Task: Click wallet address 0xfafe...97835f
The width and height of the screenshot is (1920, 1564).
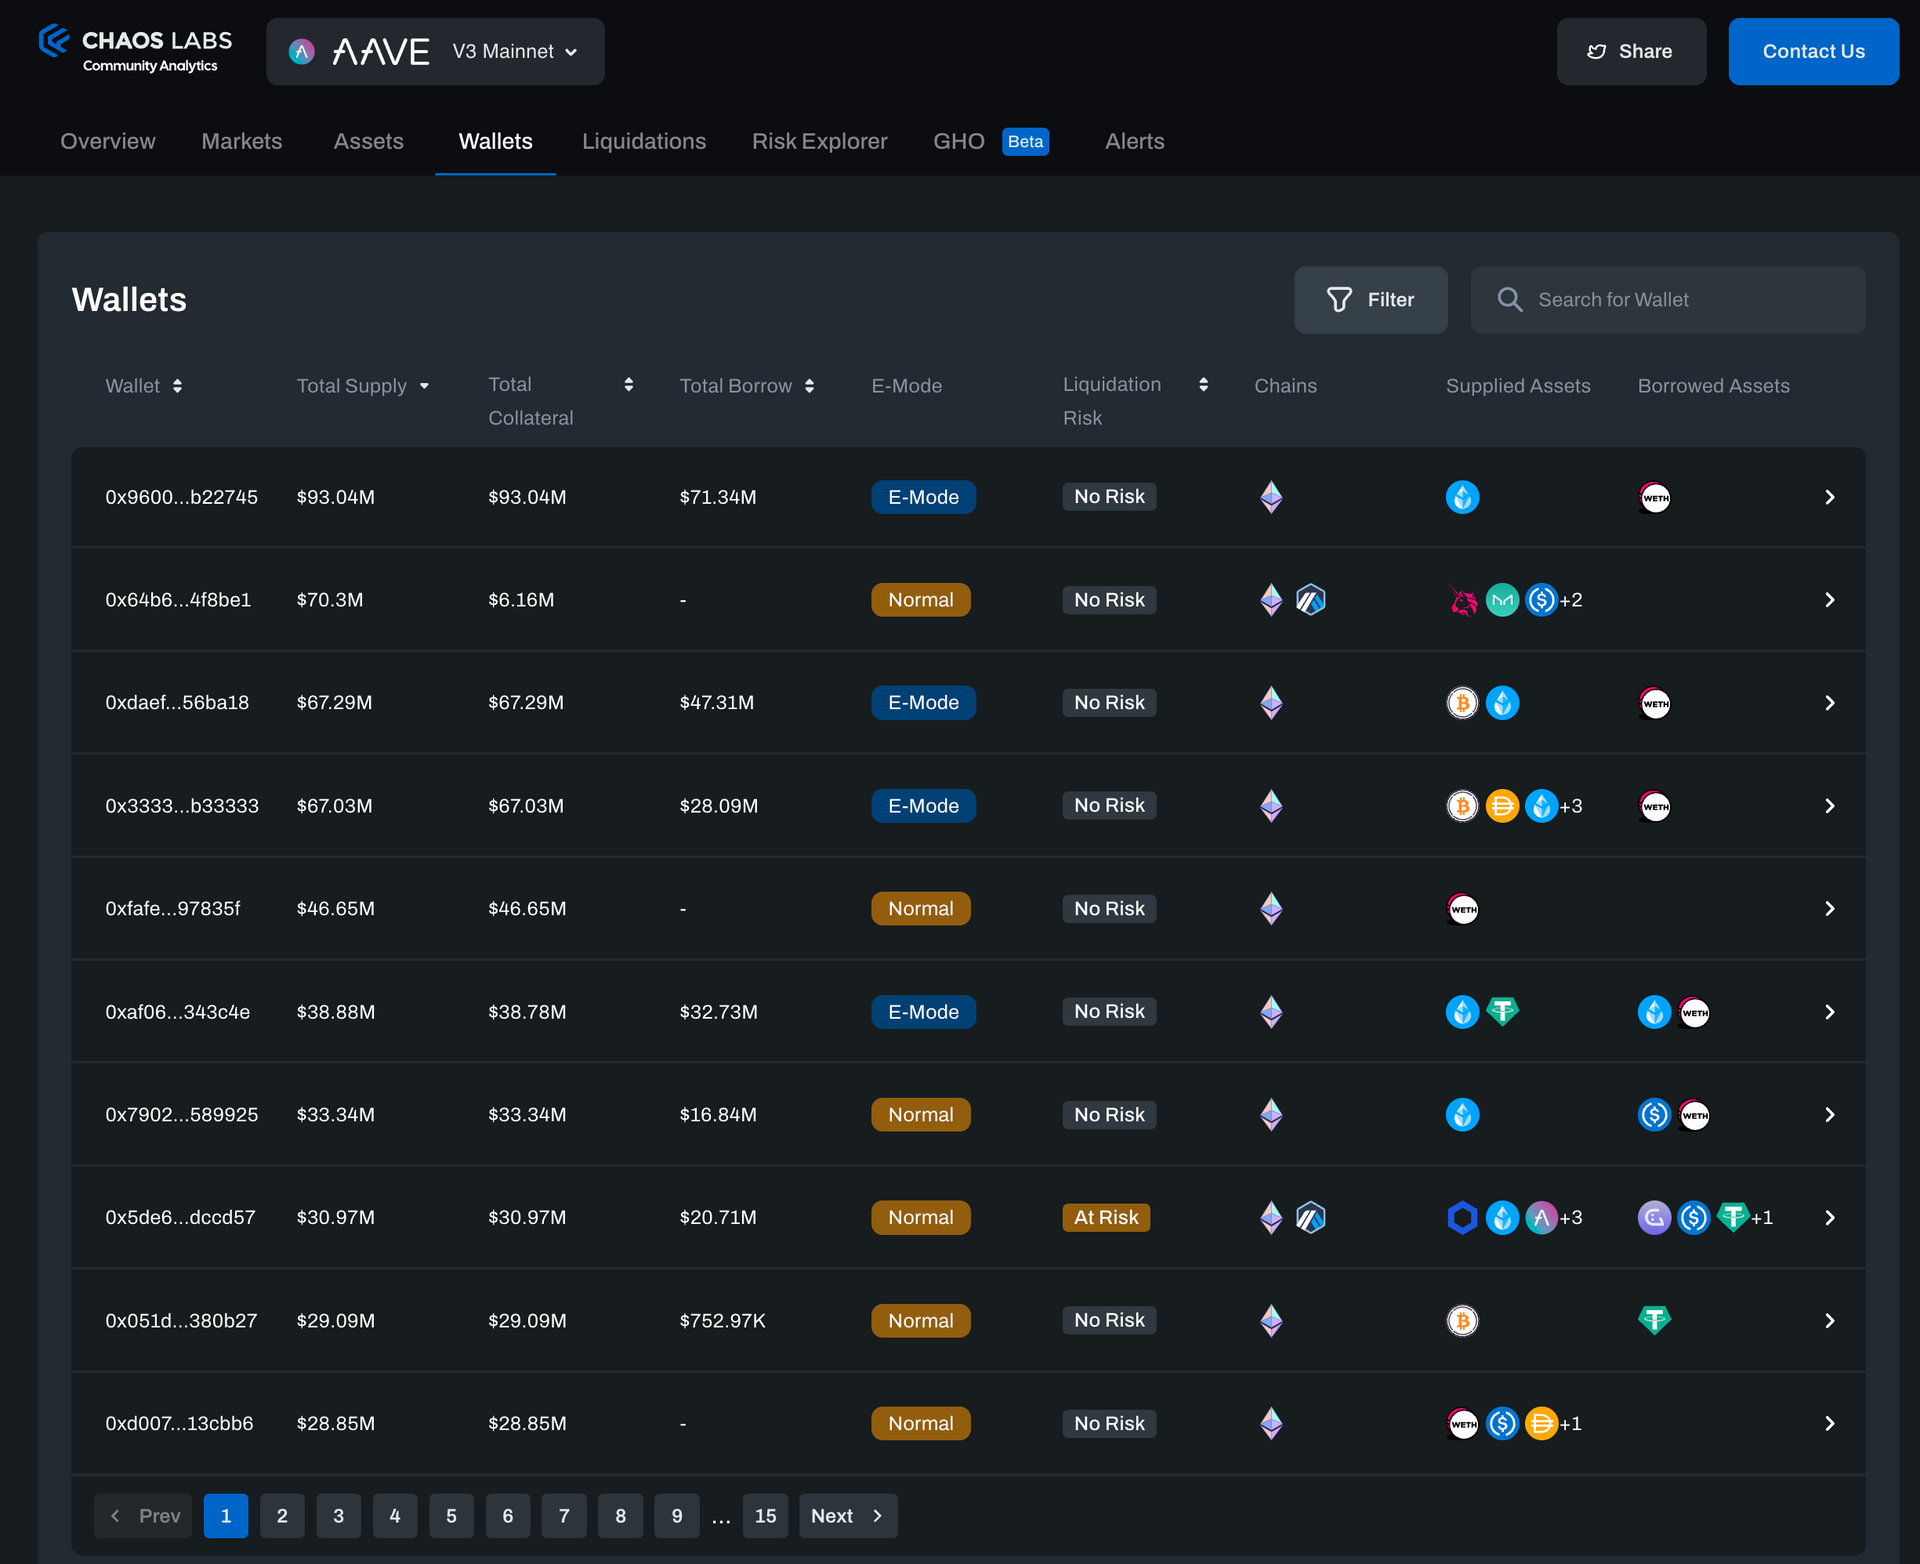Action: (x=173, y=909)
